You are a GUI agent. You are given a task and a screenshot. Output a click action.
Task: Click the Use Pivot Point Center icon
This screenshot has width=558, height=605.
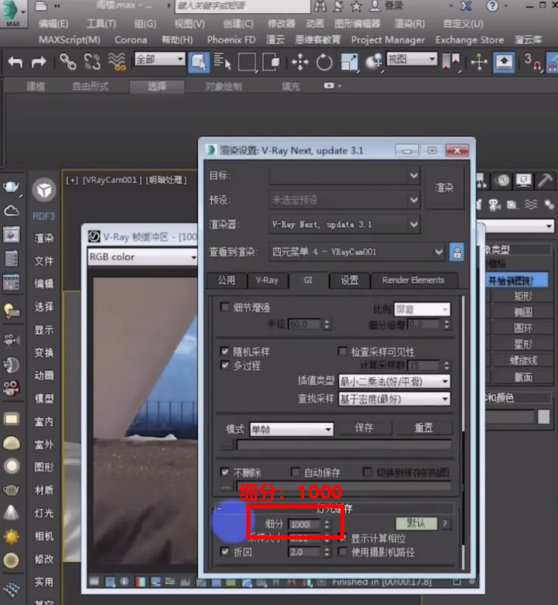[x=451, y=62]
